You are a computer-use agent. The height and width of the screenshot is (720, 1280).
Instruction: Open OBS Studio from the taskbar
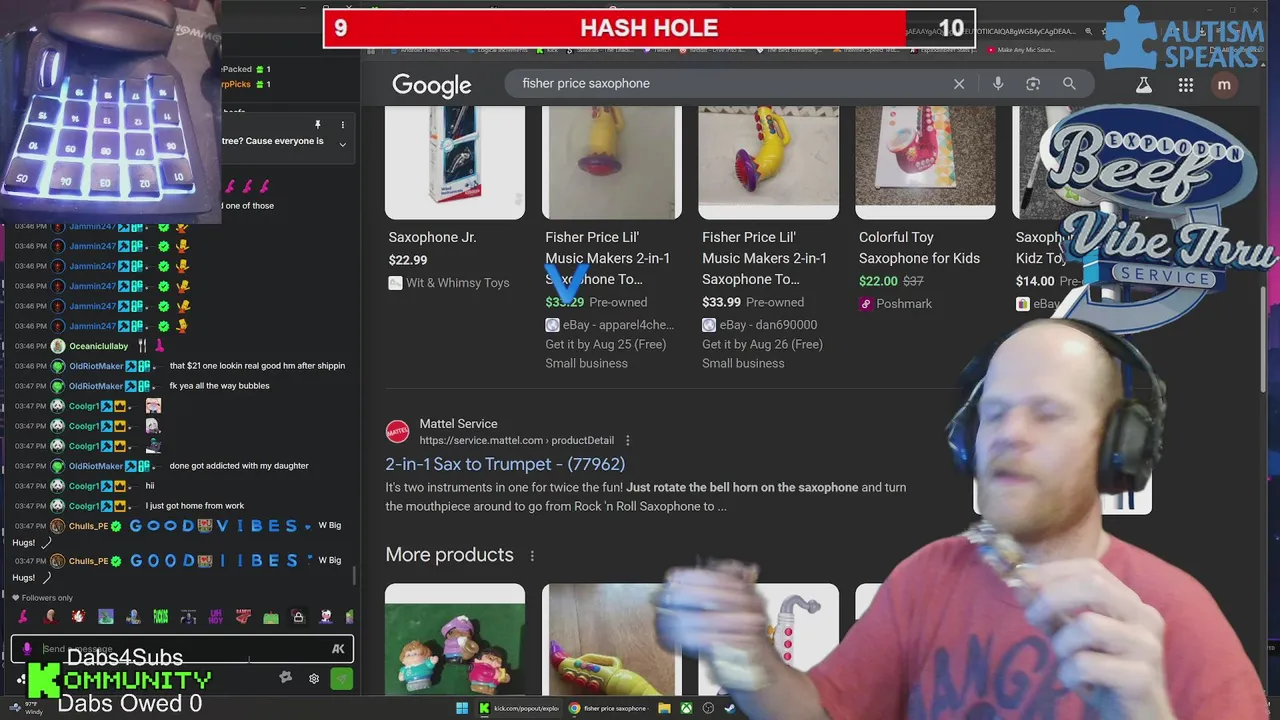coord(708,709)
